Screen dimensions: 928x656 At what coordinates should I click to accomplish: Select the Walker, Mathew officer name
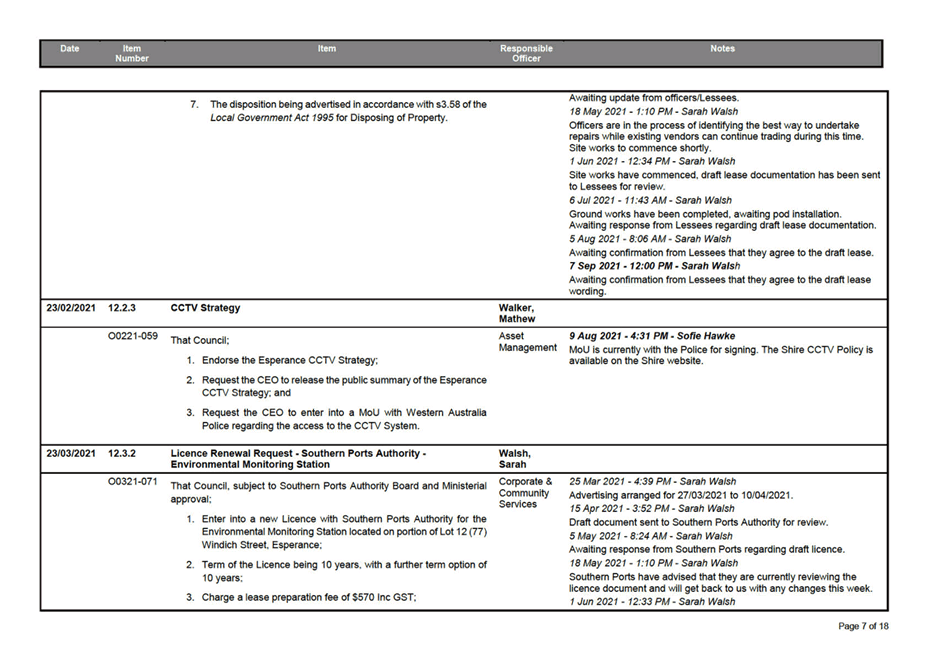coord(516,313)
